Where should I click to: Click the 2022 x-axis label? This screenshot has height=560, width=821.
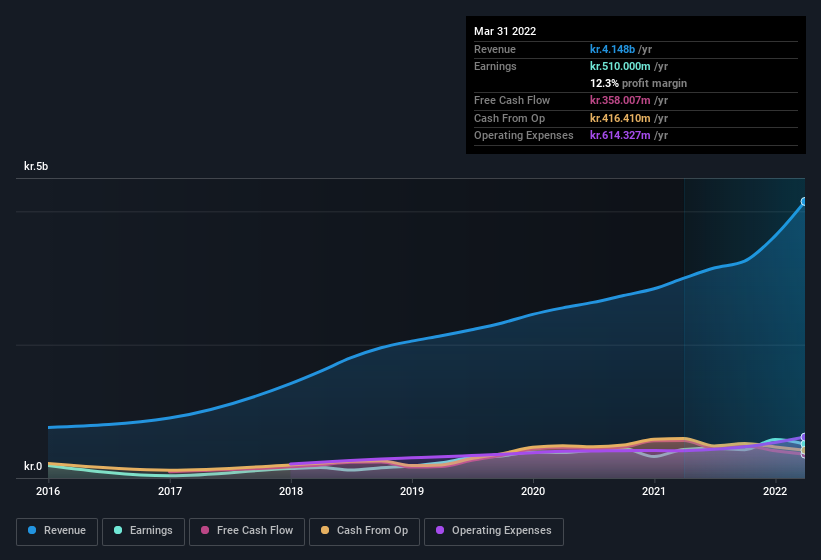coord(775,491)
